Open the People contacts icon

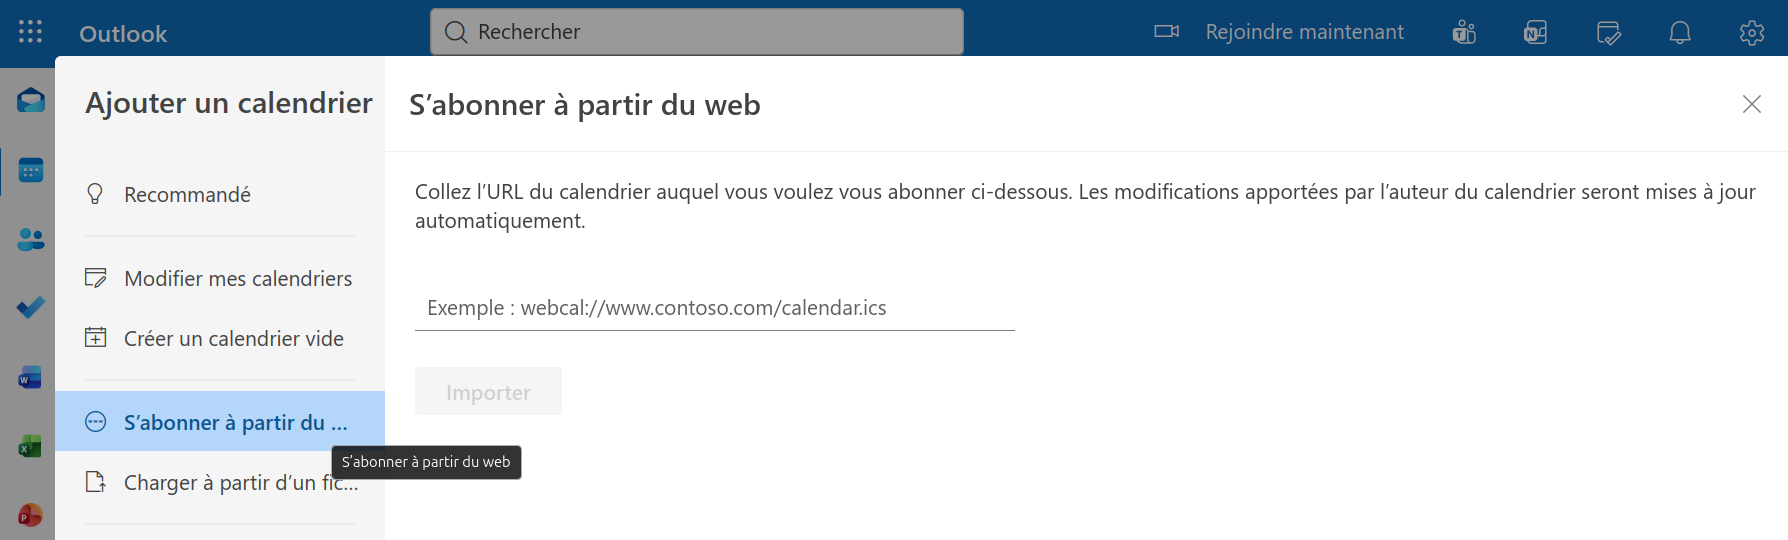click(x=30, y=240)
